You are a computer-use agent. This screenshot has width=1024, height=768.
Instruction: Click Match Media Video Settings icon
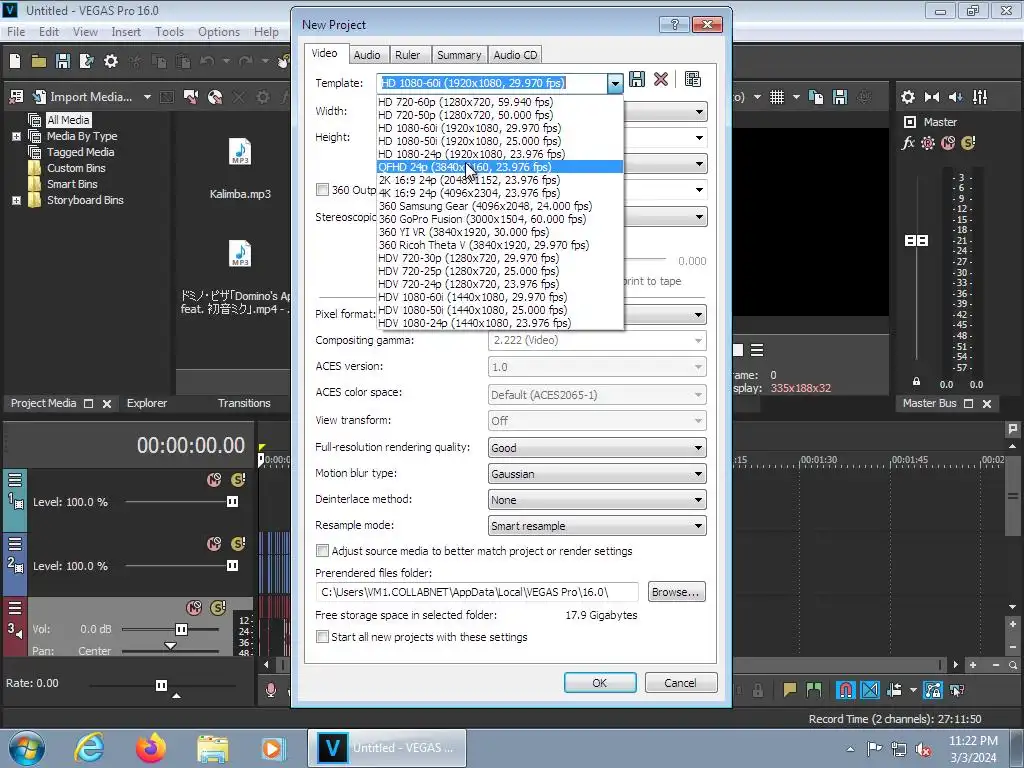click(693, 80)
